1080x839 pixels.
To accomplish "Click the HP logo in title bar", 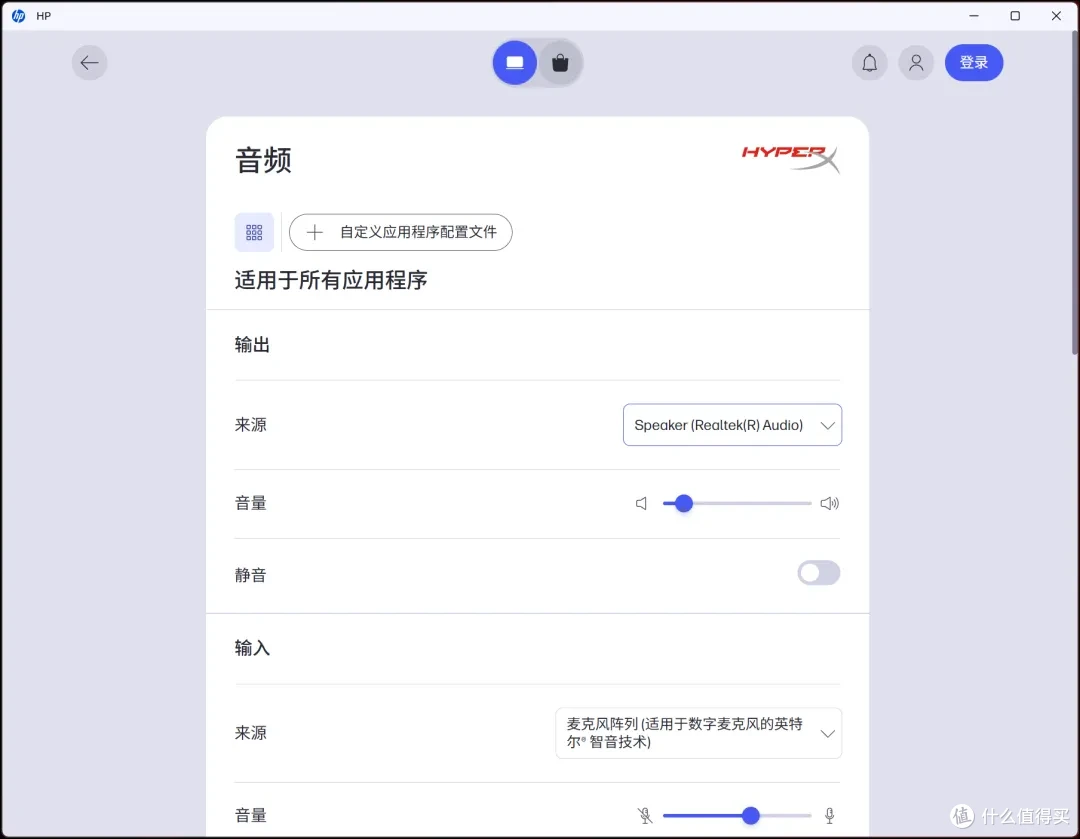I will pos(19,16).
